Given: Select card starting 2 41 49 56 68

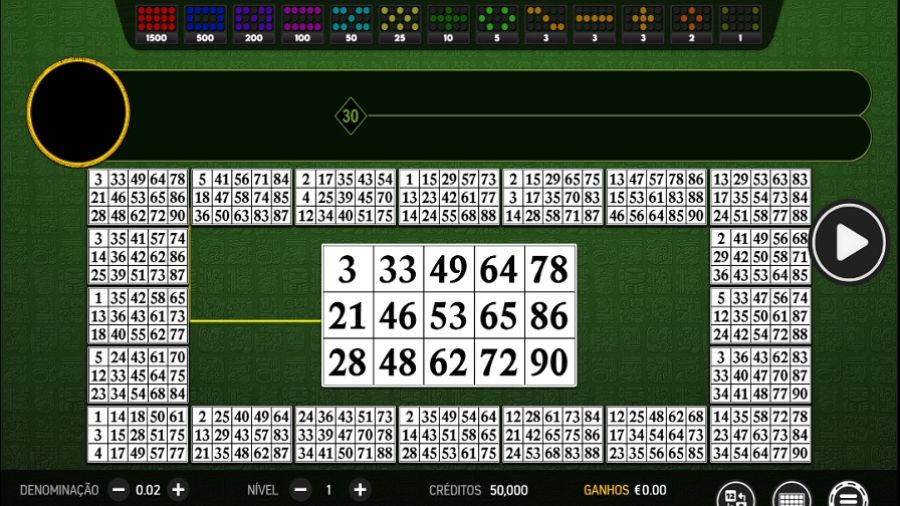Looking at the screenshot, I should pos(761,256).
